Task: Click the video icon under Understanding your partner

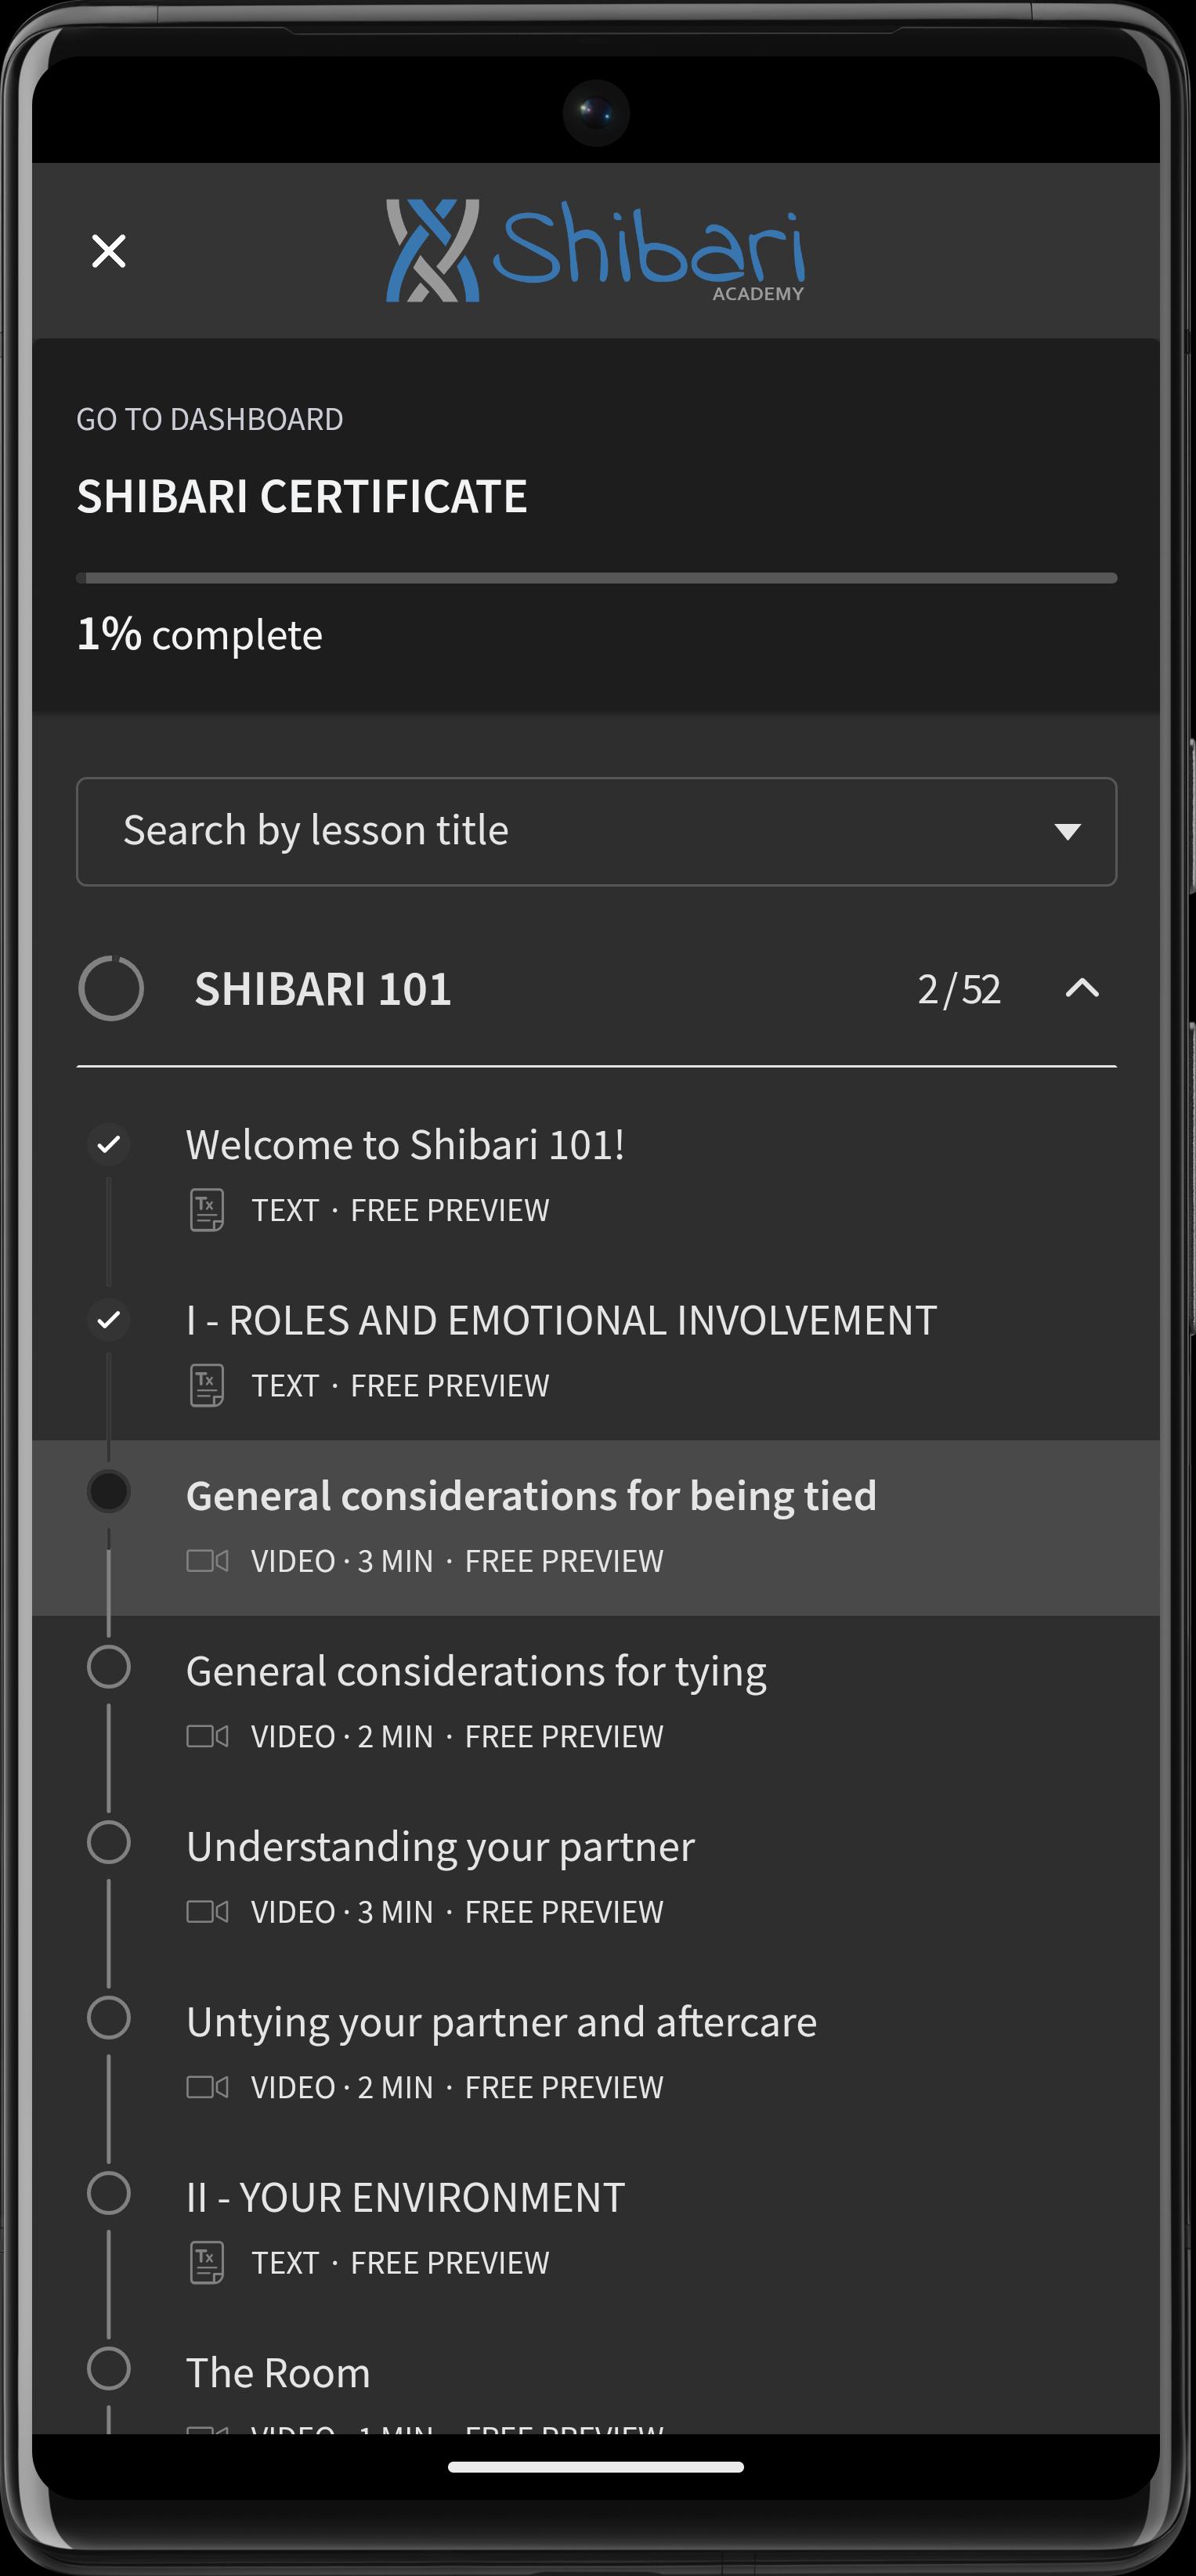Action: point(207,1911)
